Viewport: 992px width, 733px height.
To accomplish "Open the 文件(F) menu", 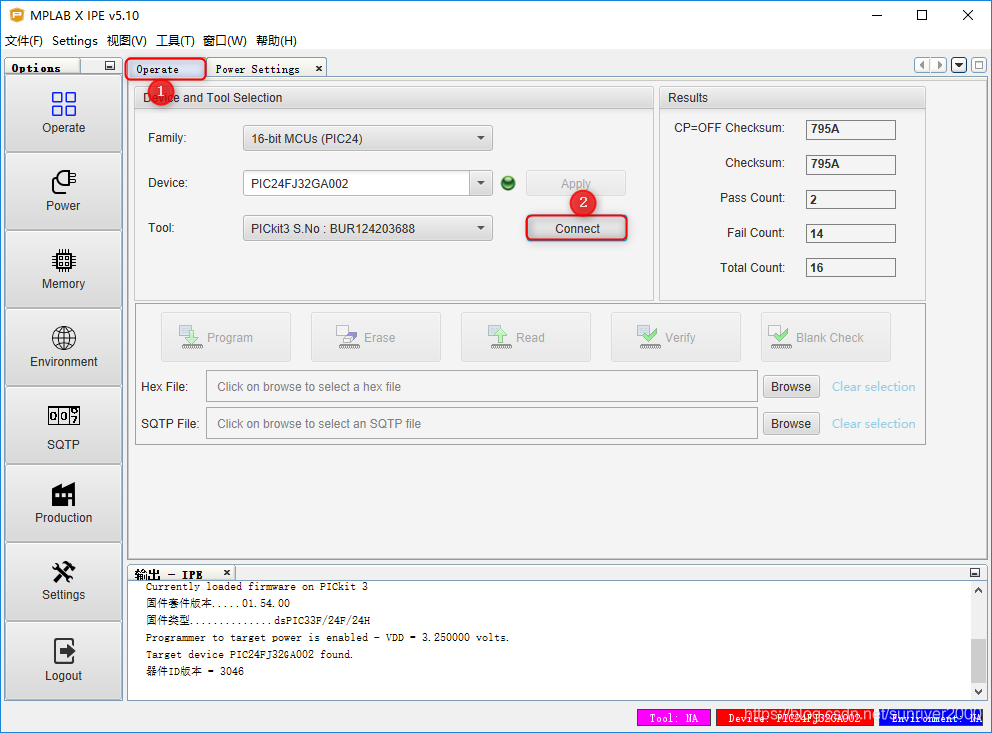I will (x=23, y=40).
